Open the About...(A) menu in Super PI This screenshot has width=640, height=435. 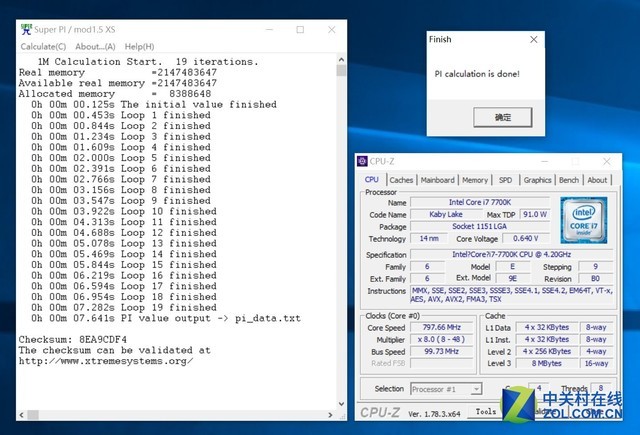click(95, 47)
